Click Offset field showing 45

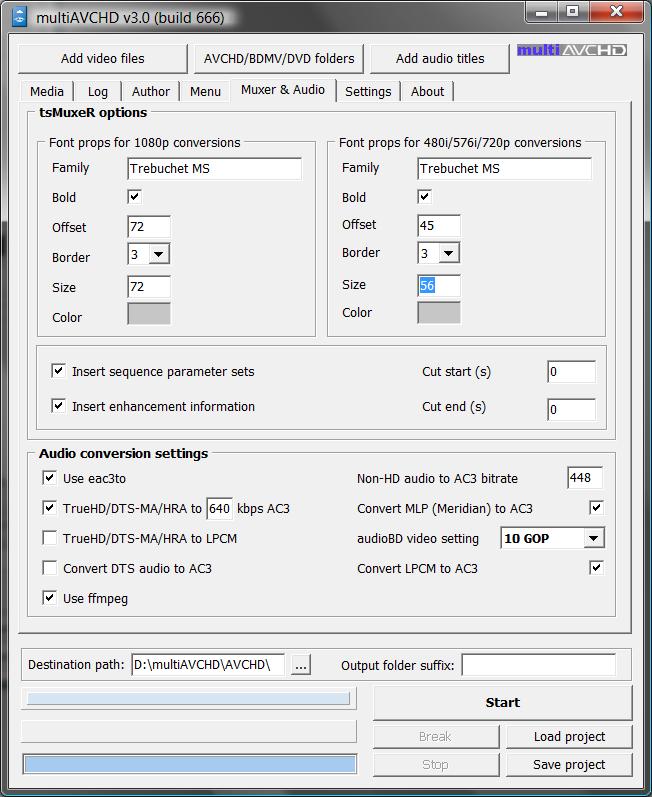point(439,225)
